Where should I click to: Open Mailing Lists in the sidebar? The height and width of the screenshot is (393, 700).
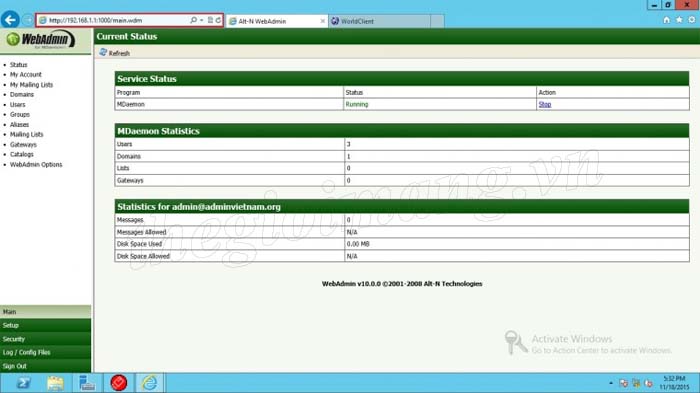26,134
